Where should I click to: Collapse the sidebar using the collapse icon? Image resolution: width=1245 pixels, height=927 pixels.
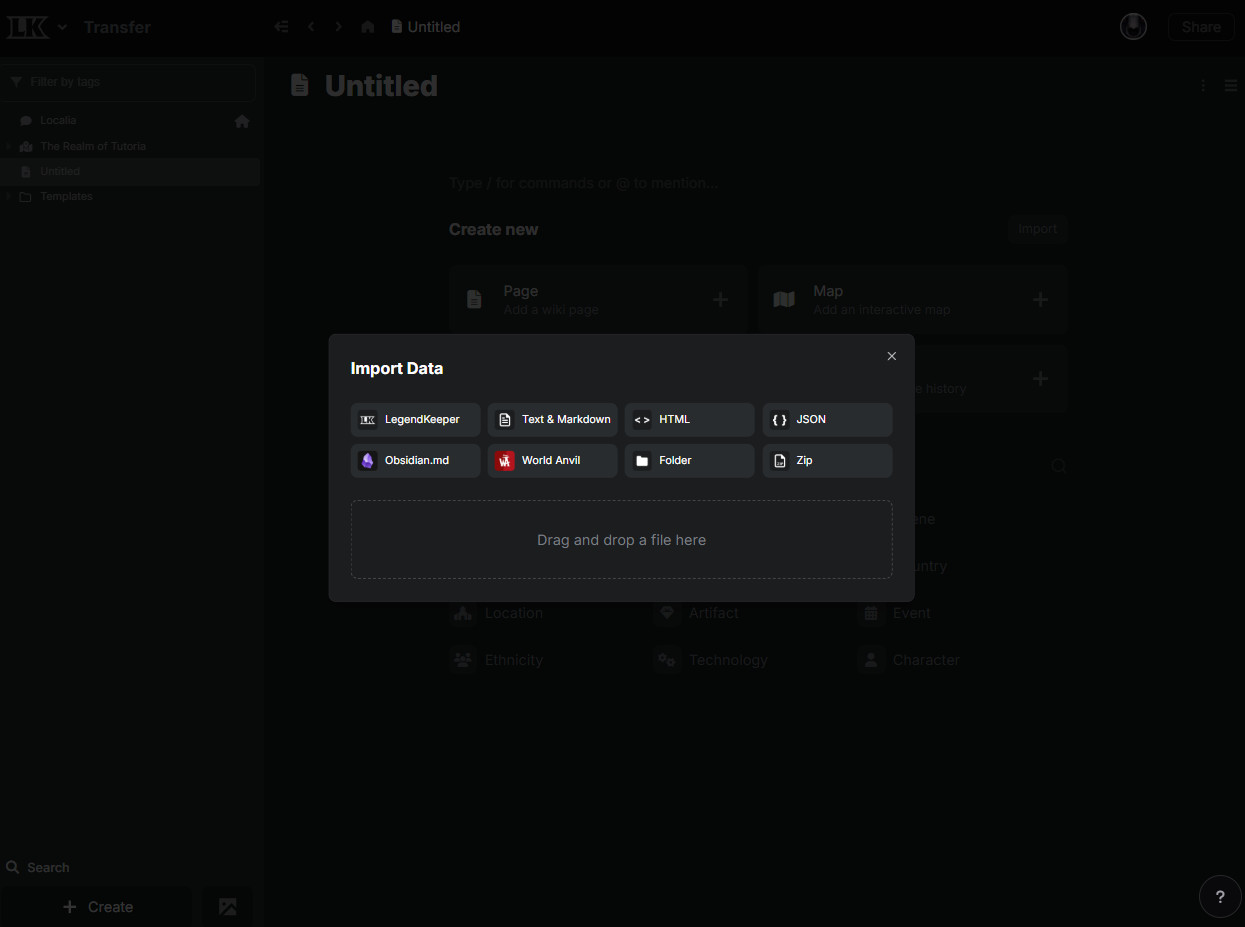click(281, 27)
